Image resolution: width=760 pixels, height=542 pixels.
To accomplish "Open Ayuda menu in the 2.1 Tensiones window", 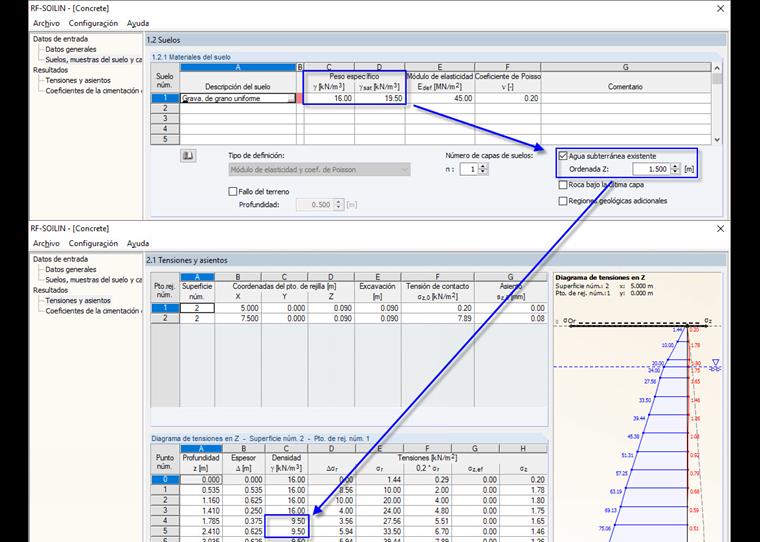I will tap(138, 243).
